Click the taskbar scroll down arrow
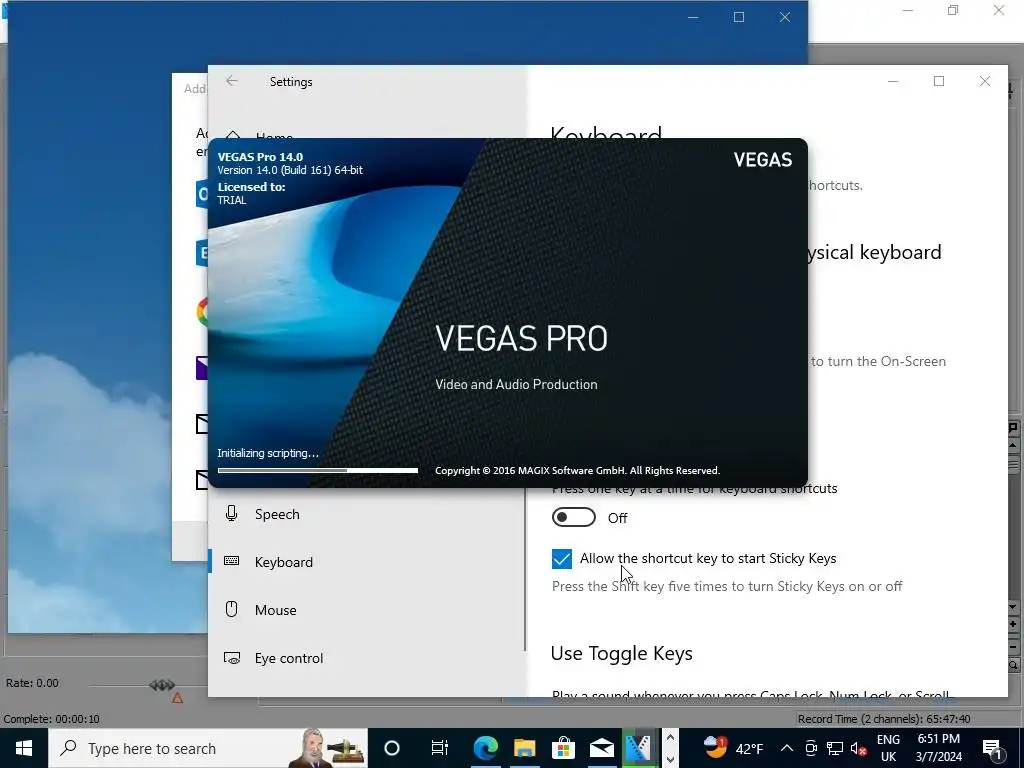 click(x=670, y=758)
